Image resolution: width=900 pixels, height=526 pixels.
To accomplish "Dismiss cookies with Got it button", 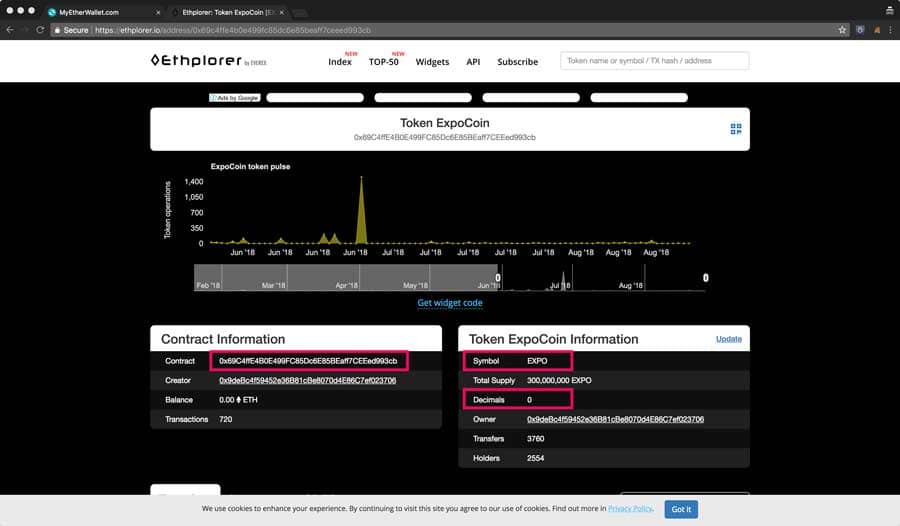I will click(x=681, y=509).
